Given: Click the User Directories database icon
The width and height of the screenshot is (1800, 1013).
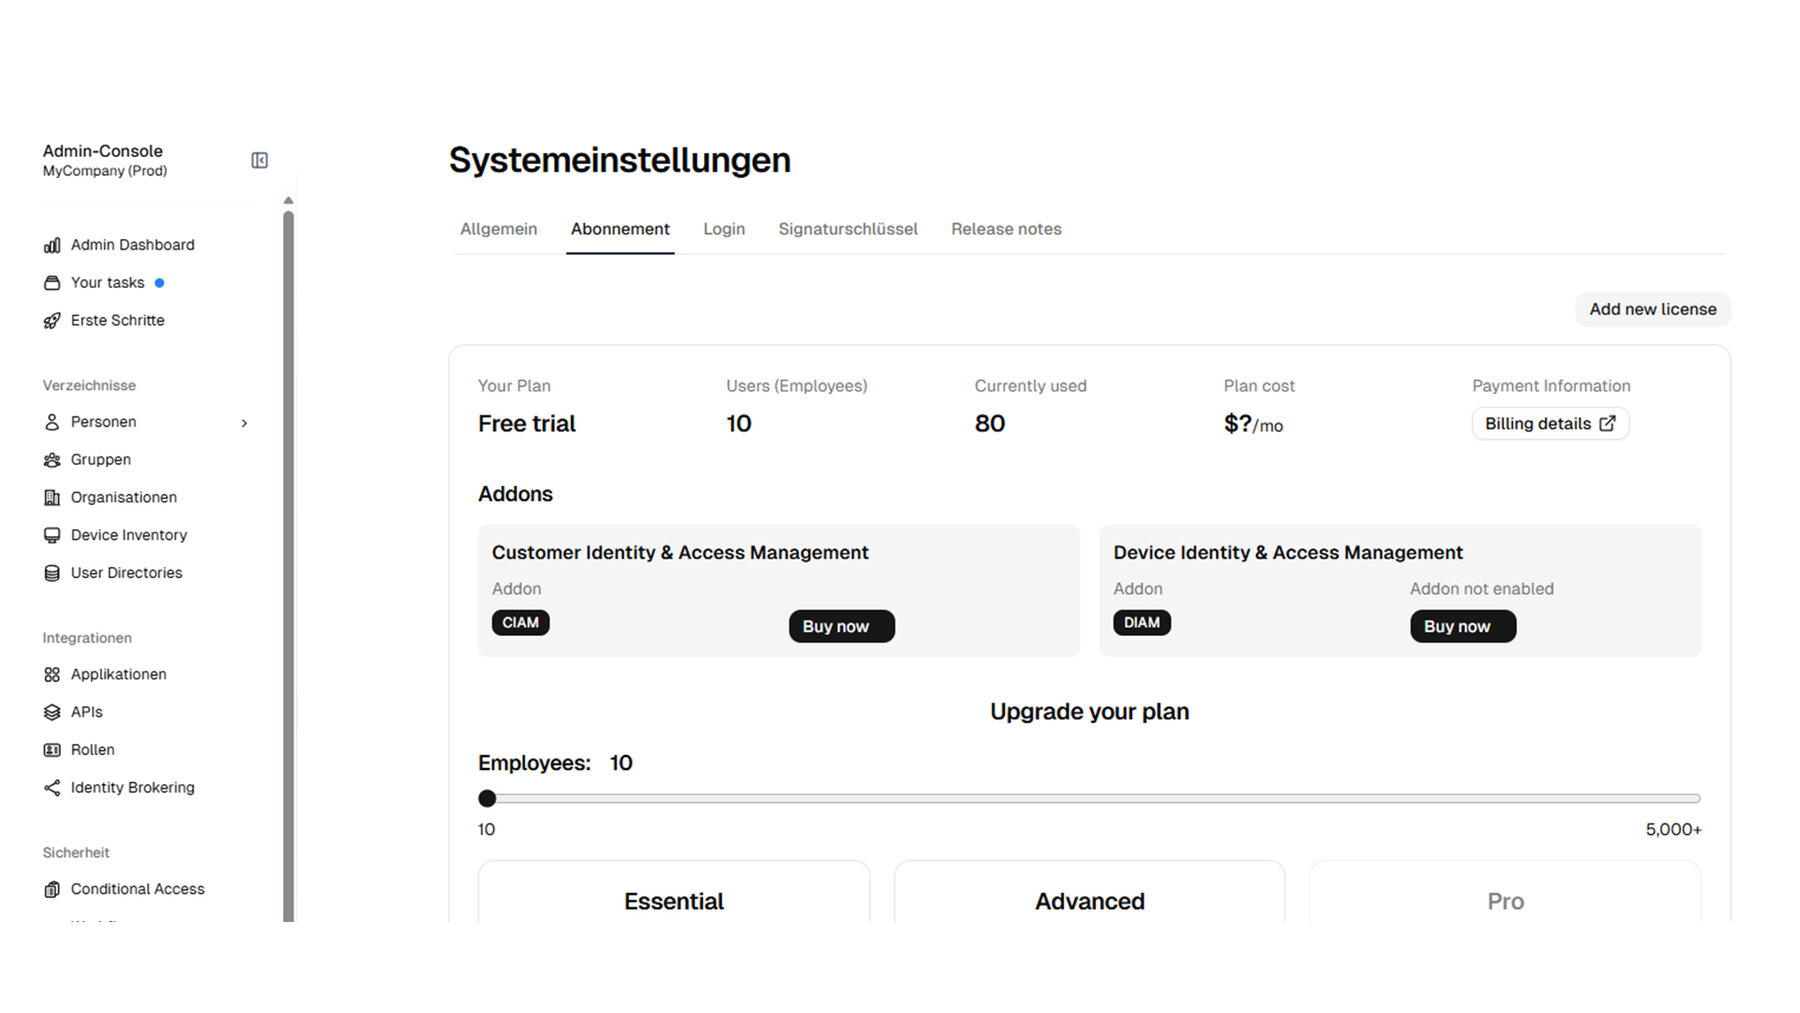Looking at the screenshot, I should (x=52, y=573).
